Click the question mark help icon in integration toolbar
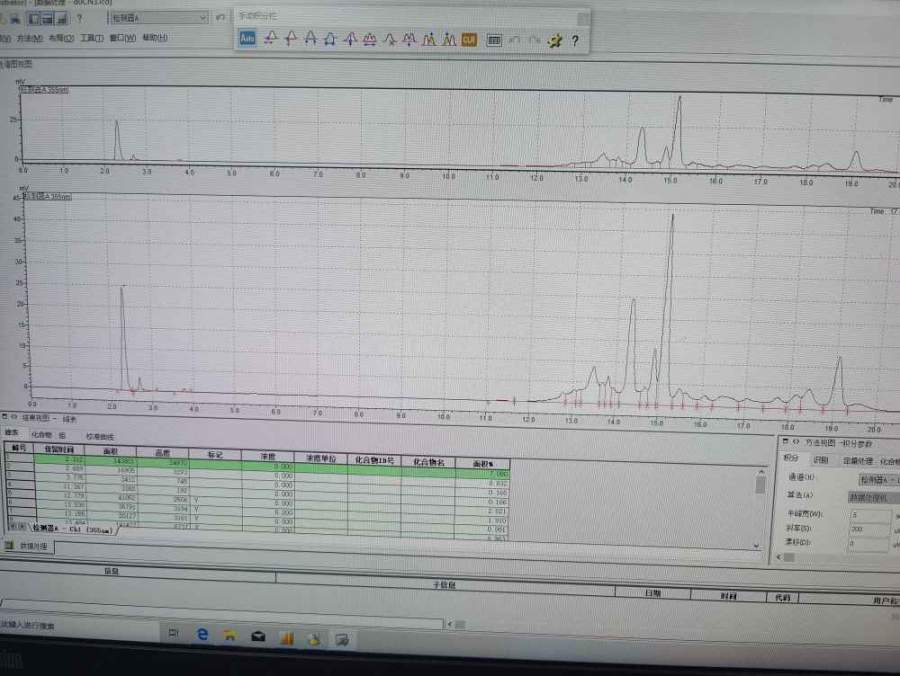The width and height of the screenshot is (900, 676). [575, 40]
